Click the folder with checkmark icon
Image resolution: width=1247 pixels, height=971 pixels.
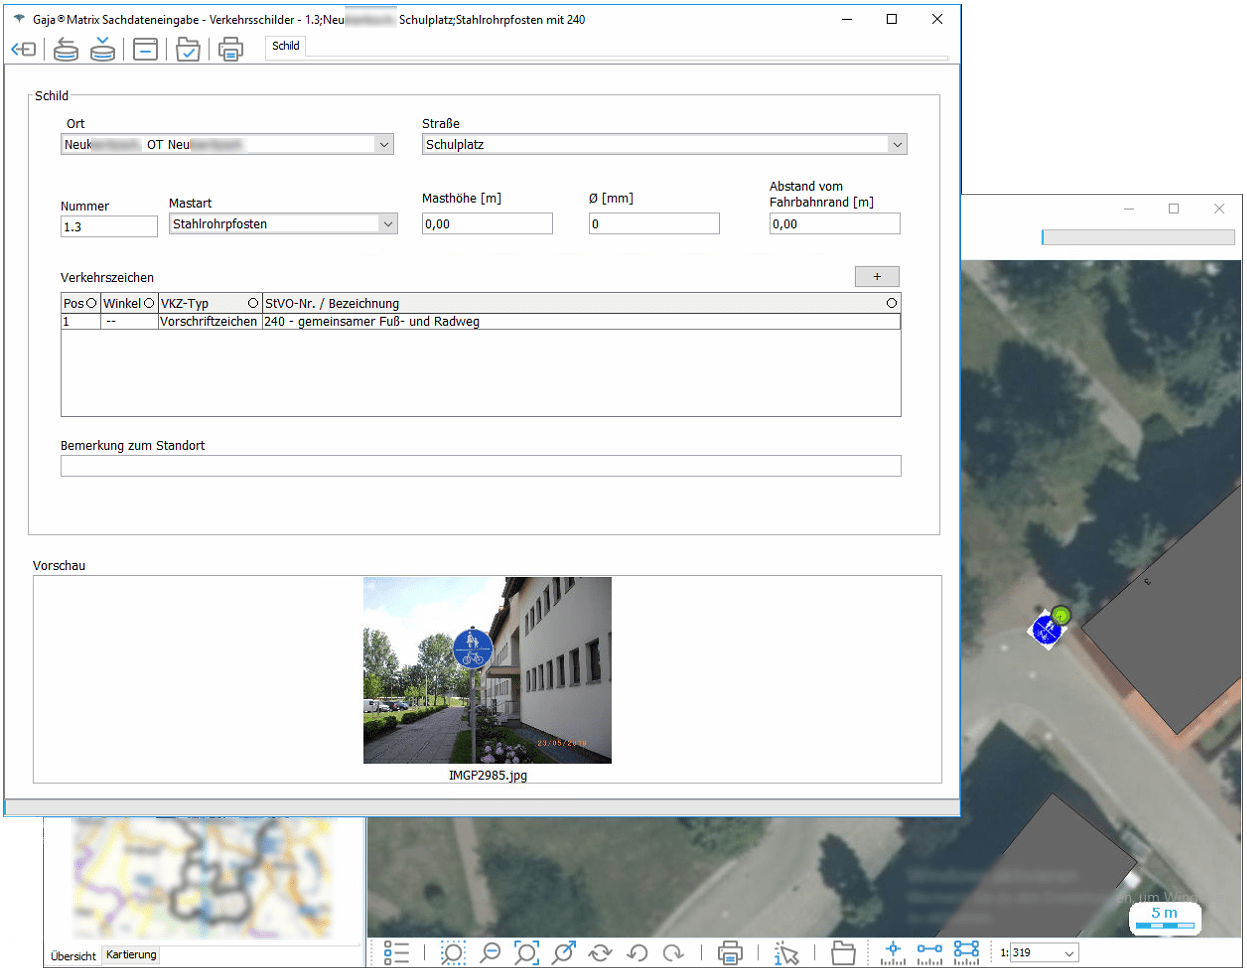click(188, 49)
